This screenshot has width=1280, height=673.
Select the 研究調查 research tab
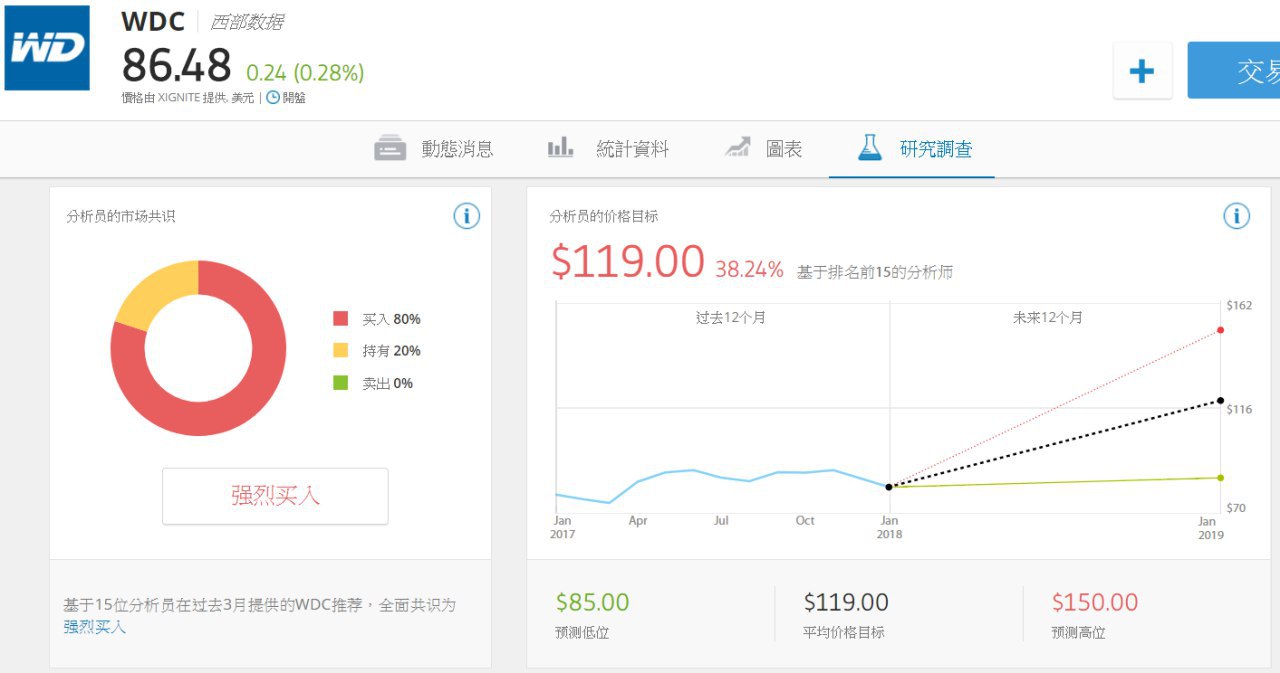coord(914,149)
